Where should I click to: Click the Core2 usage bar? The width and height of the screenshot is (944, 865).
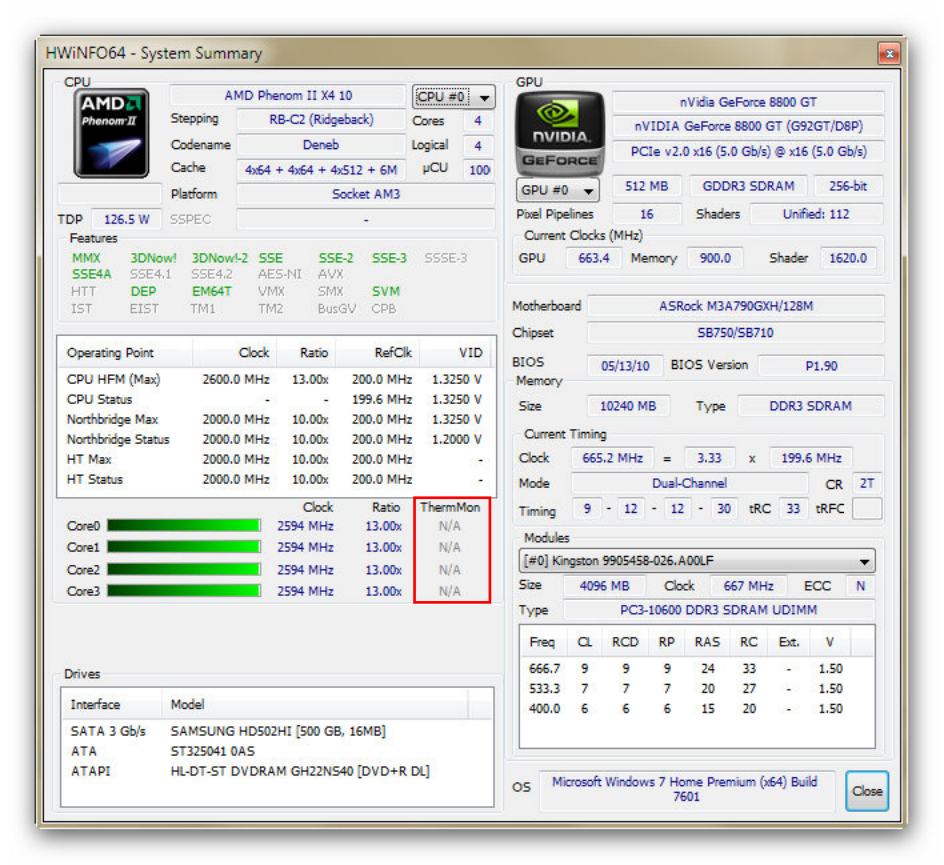click(x=184, y=569)
